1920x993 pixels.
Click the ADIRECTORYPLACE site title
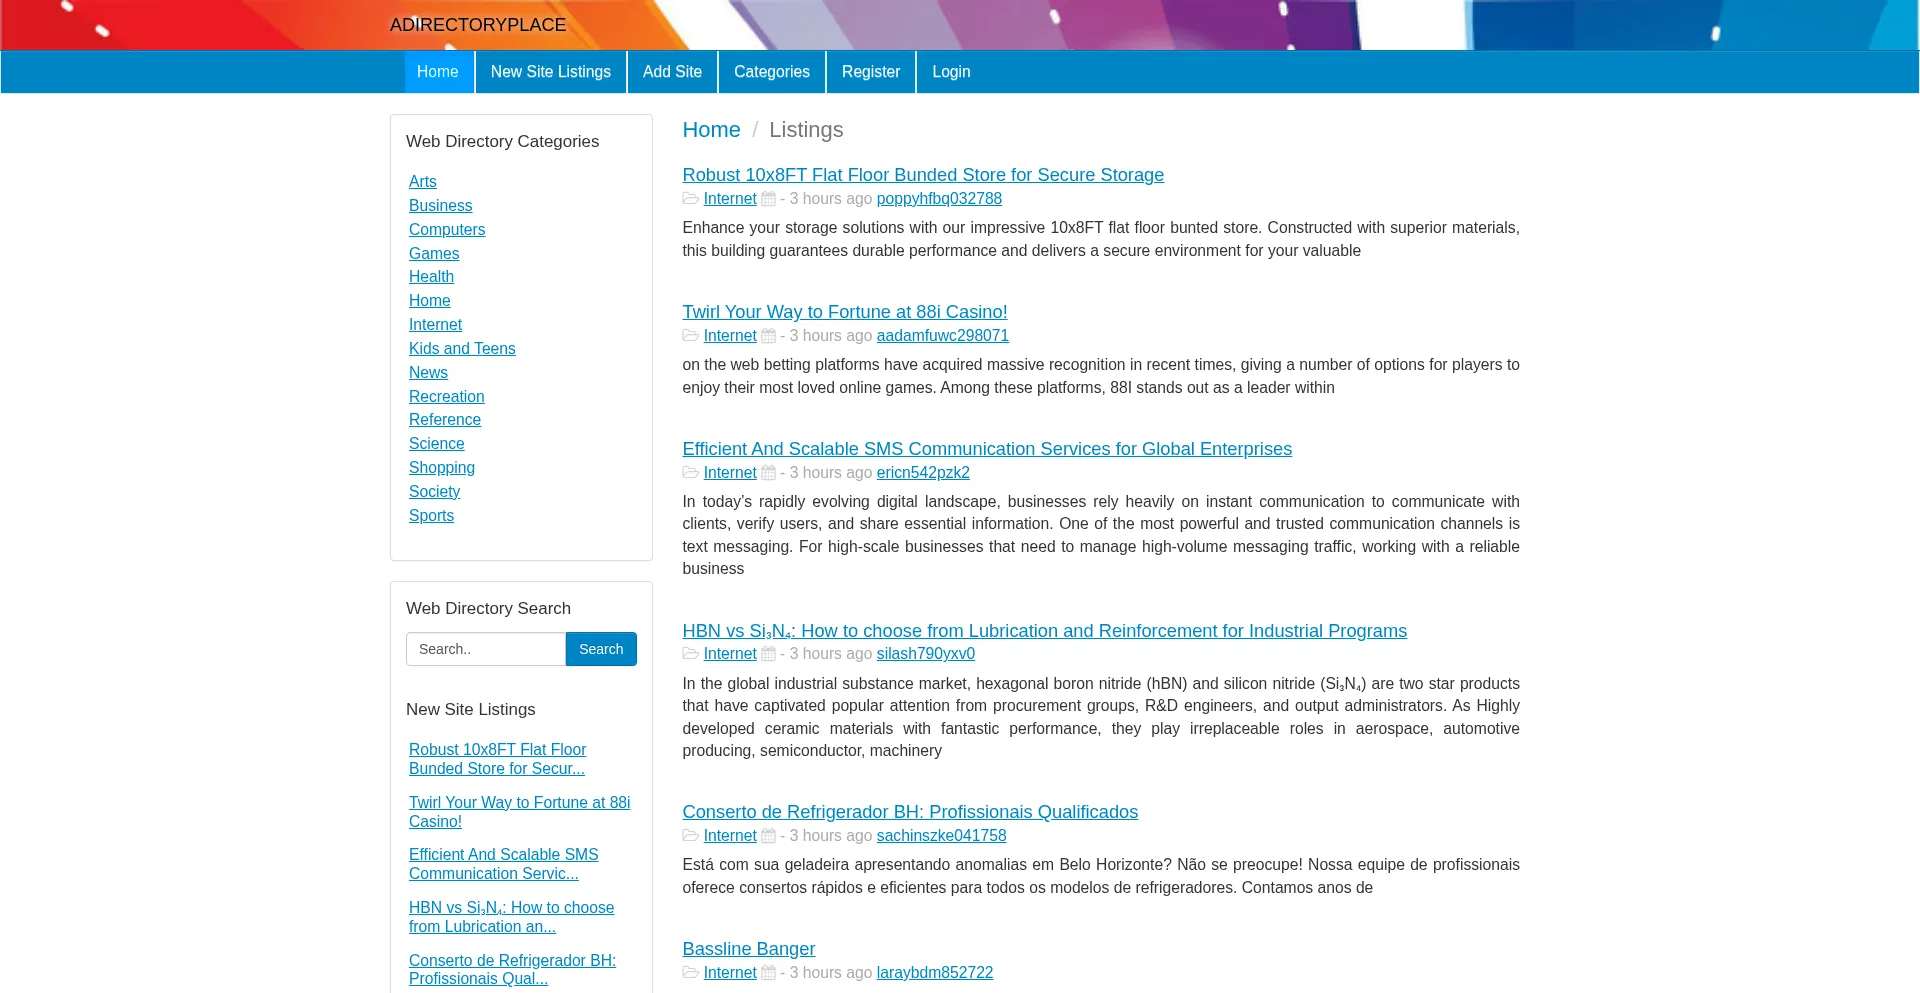(478, 25)
